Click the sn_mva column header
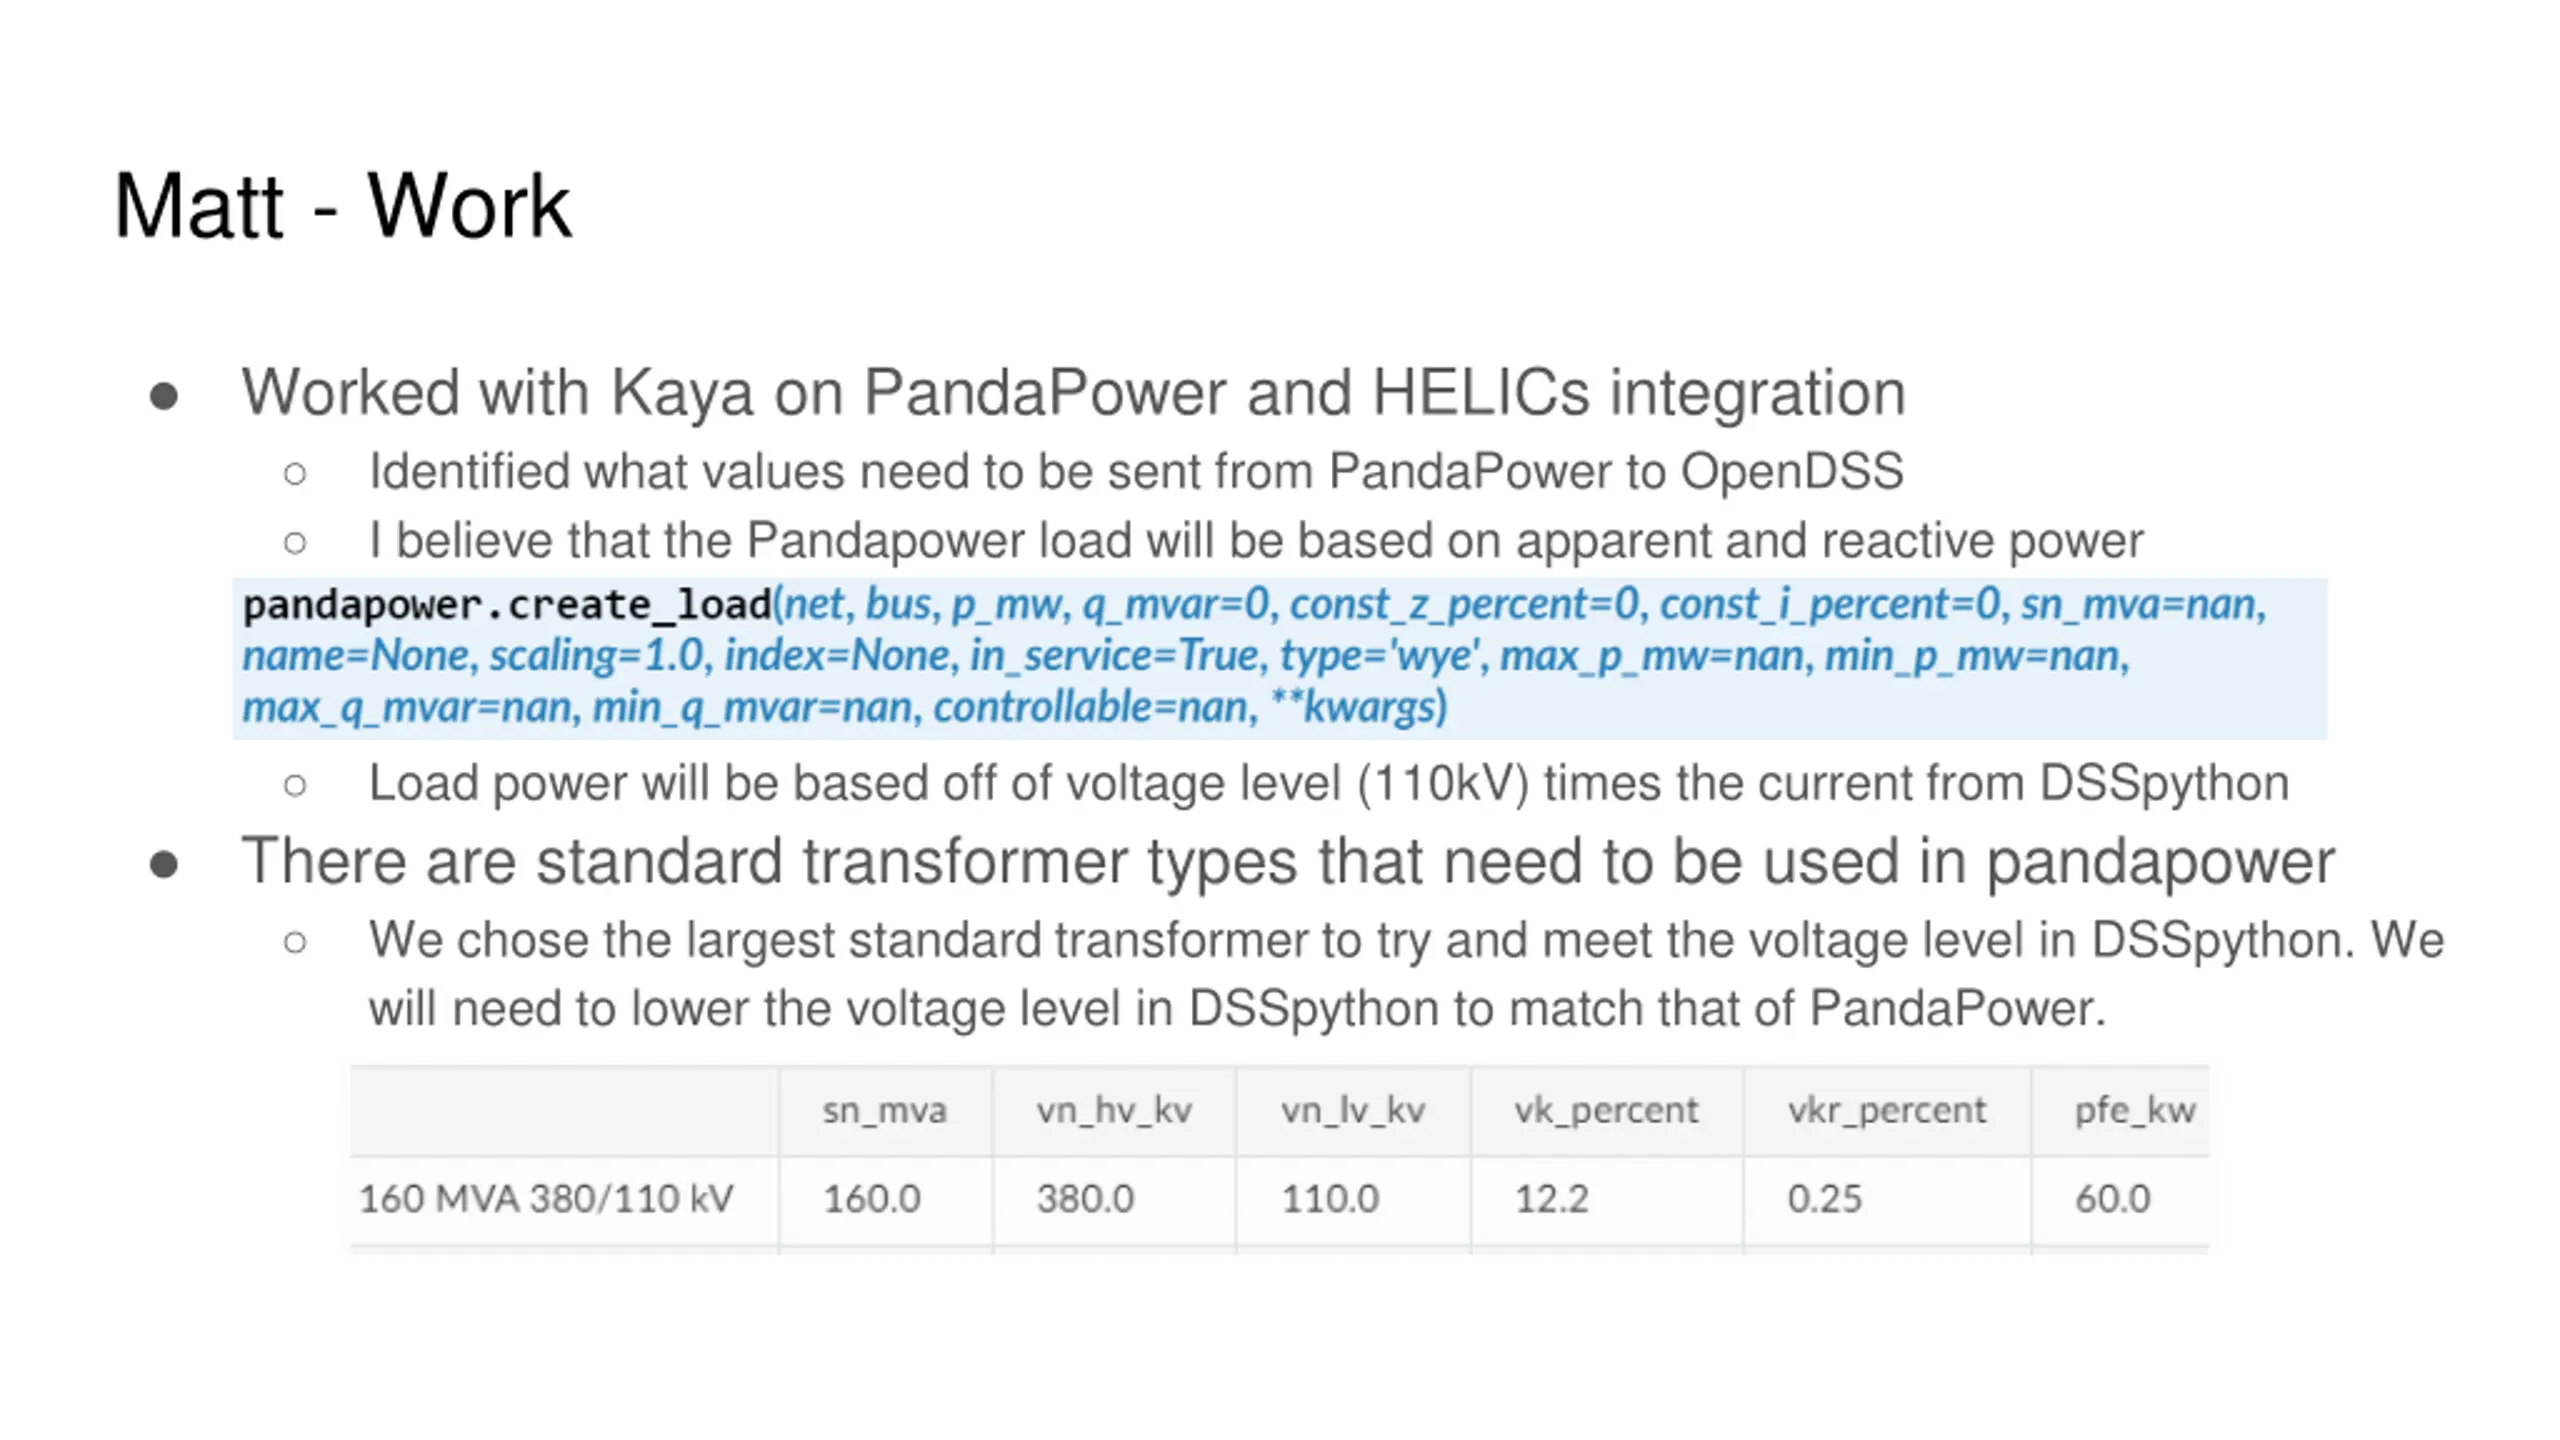Viewport: 2560px width, 1440px height. [x=884, y=1110]
